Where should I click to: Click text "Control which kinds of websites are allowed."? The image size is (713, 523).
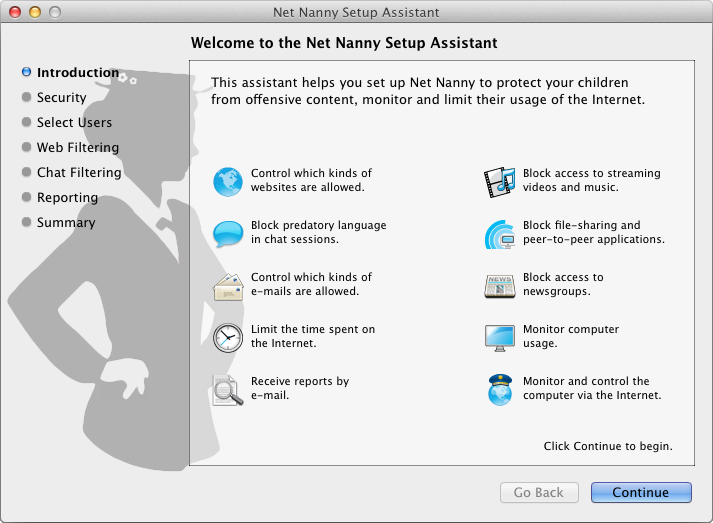[x=311, y=180]
